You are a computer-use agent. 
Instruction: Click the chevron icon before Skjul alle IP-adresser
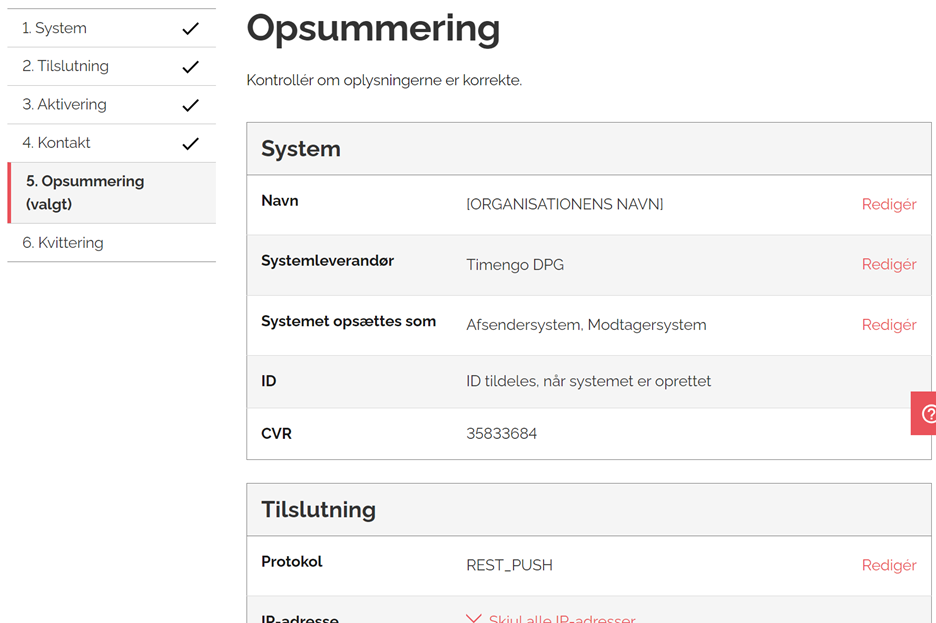[x=474, y=619]
